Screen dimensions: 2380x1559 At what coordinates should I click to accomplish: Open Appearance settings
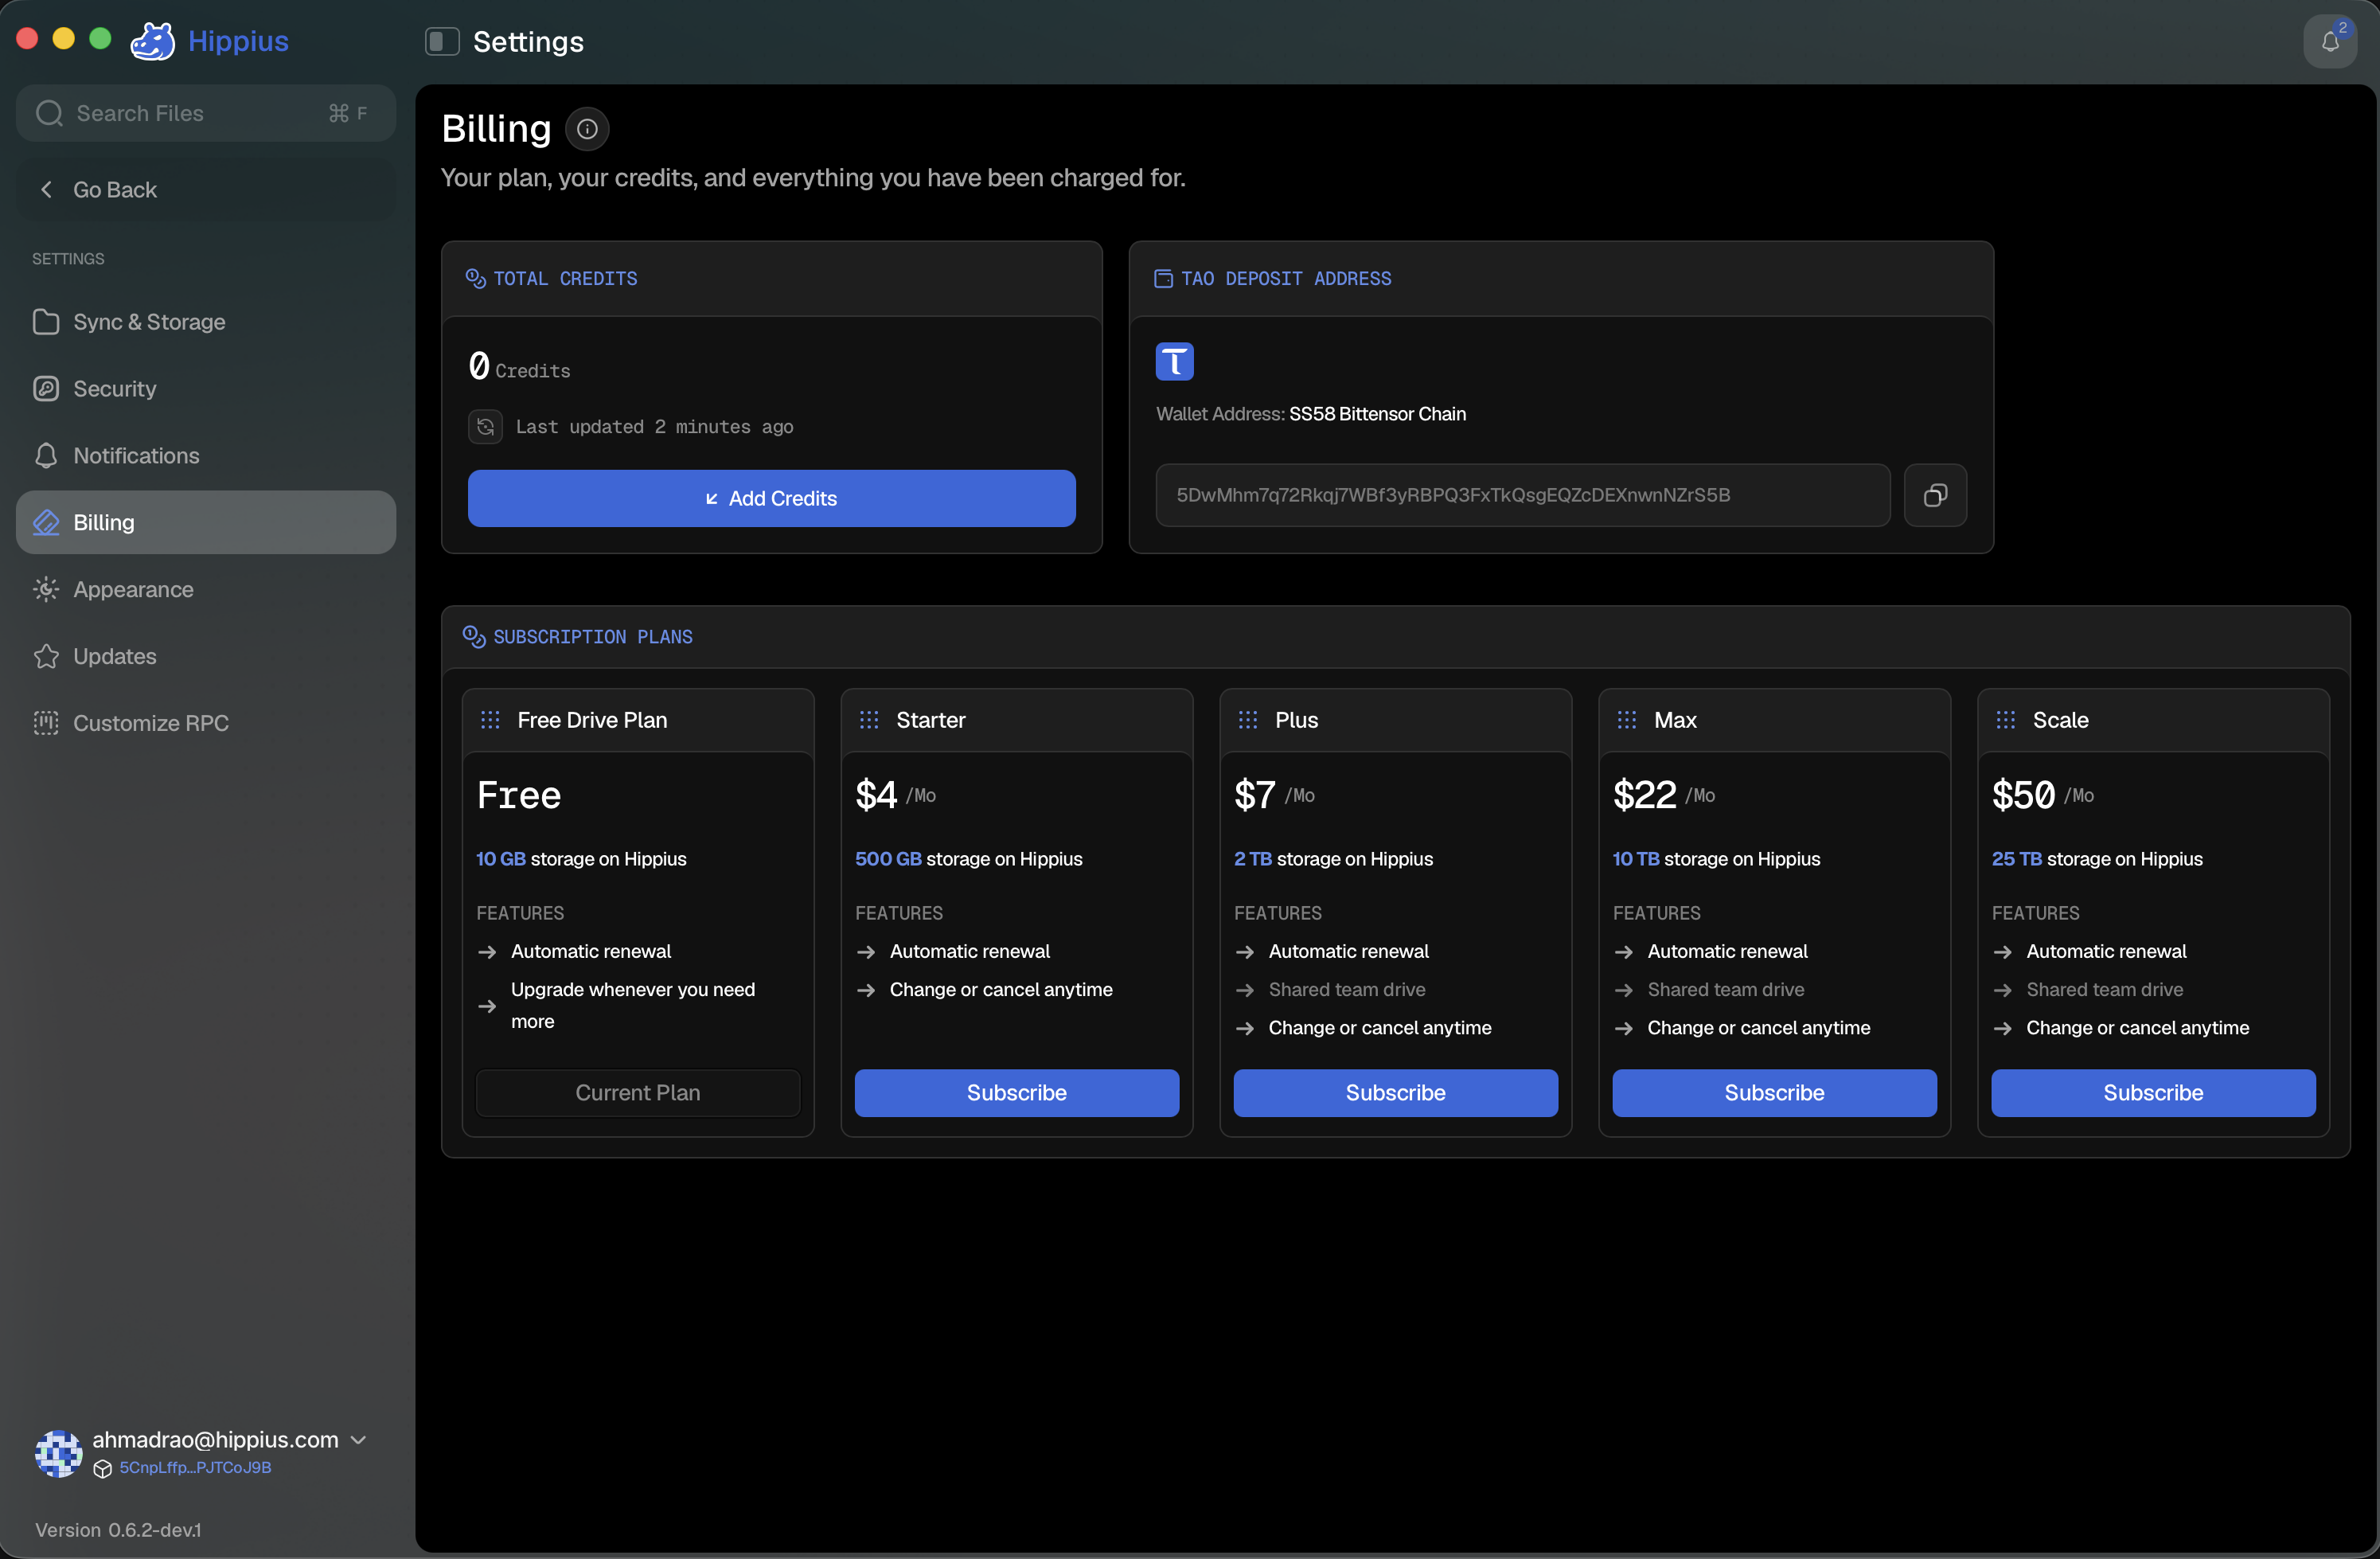pos(206,589)
